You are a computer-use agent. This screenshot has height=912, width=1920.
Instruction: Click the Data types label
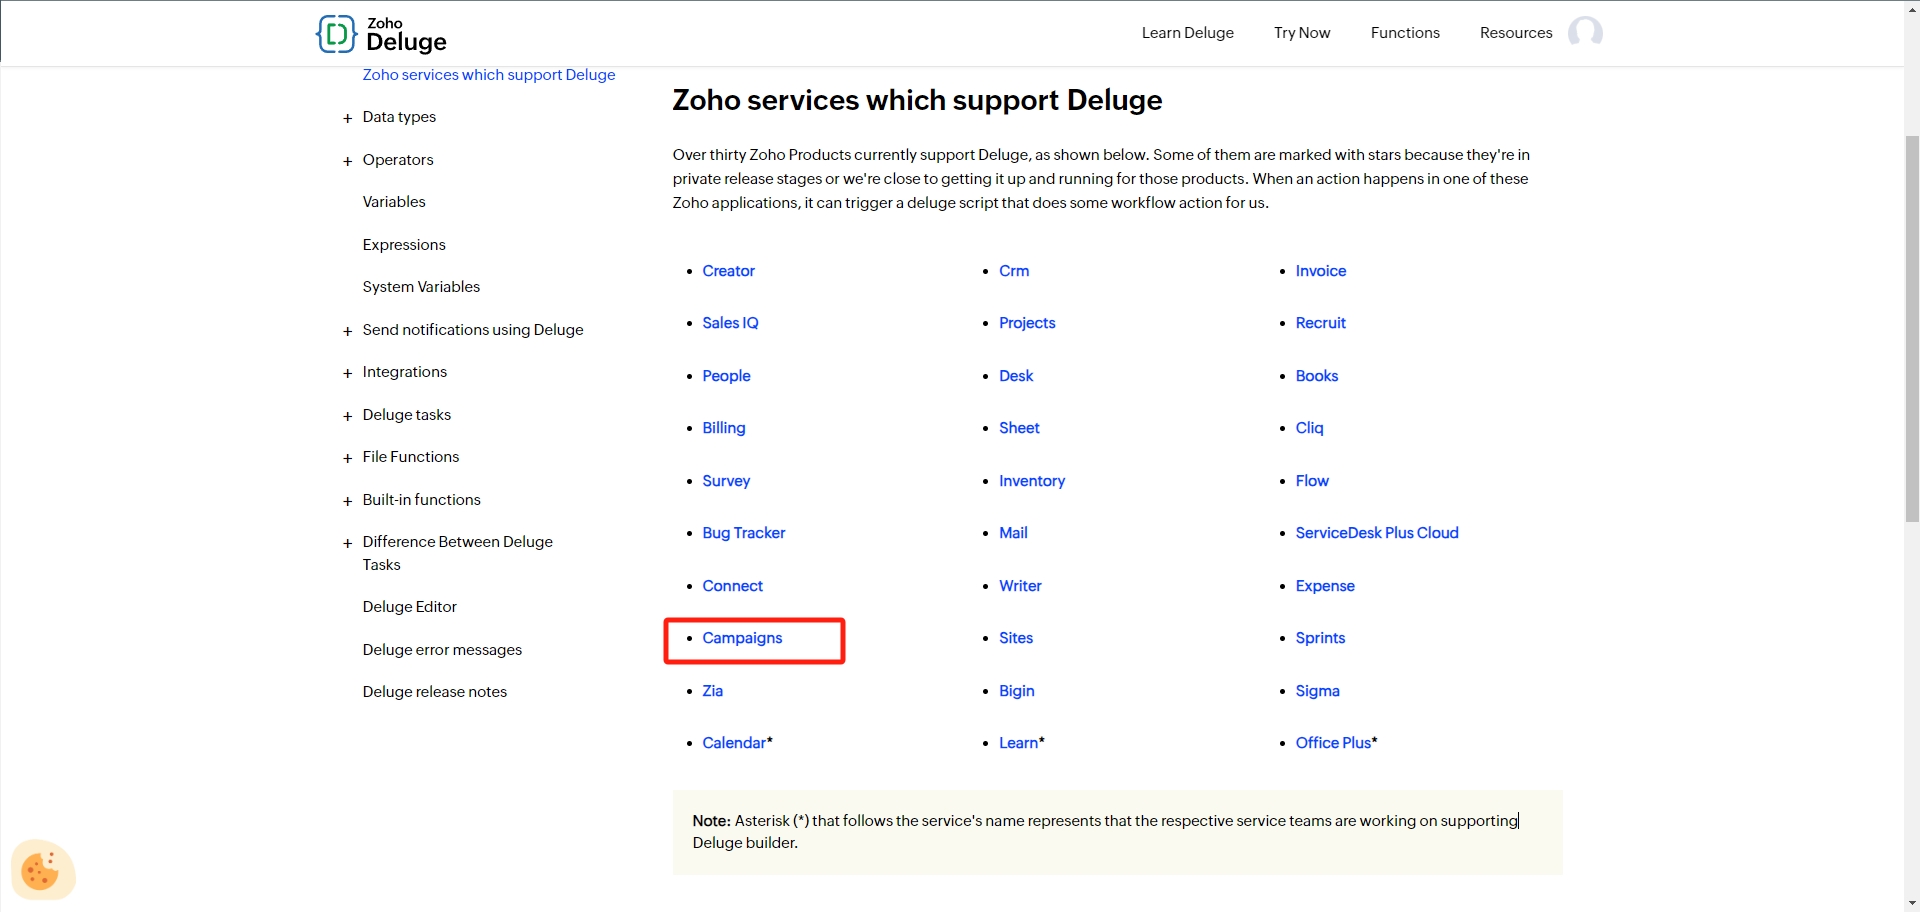[399, 117]
